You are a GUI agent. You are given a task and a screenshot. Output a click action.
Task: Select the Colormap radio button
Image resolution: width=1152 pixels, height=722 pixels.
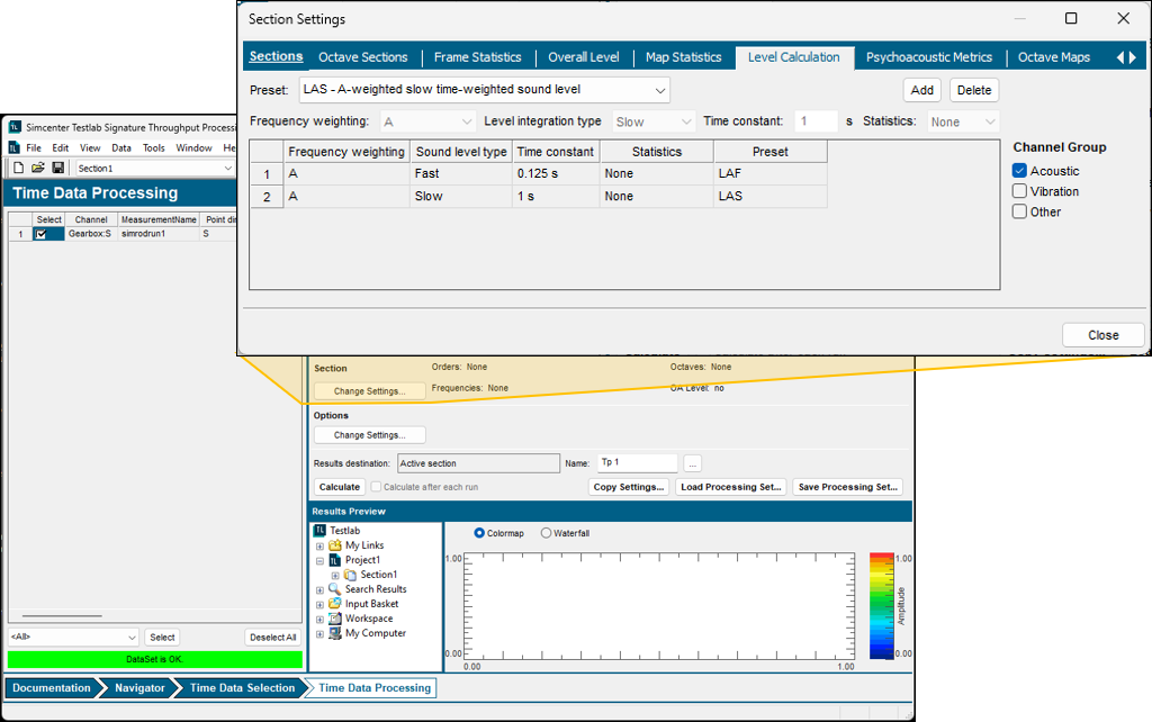(479, 533)
